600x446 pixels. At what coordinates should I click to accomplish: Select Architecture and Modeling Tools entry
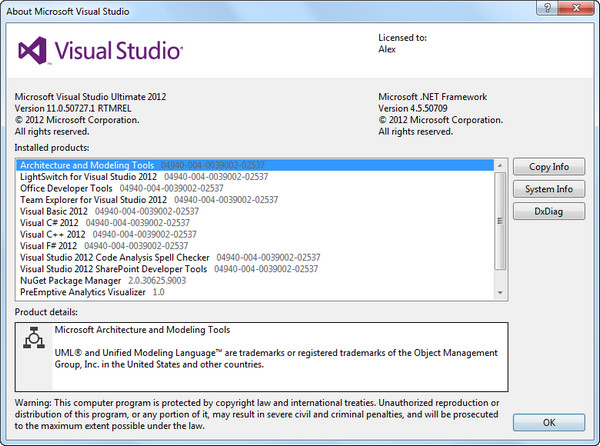pyautogui.click(x=87, y=164)
